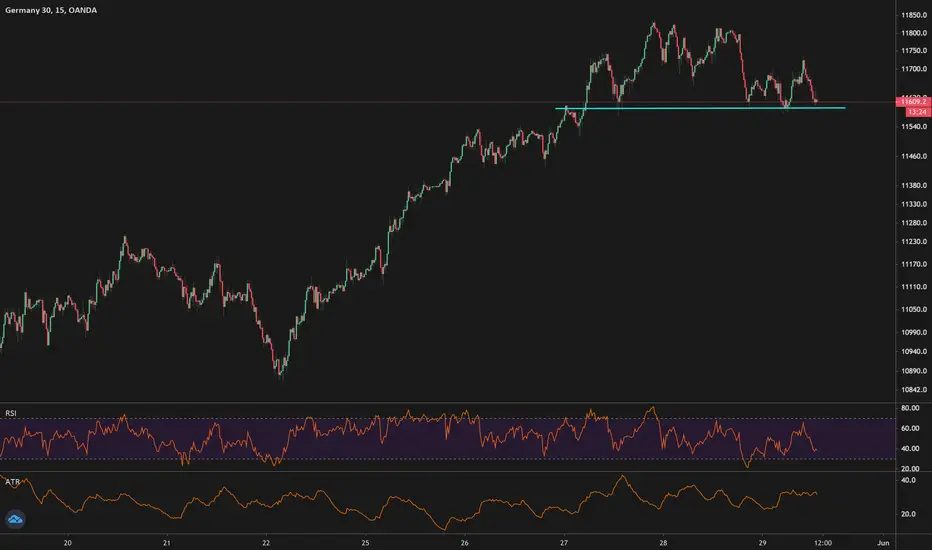This screenshot has width=932, height=550.
Task: Click the RSI scale 80.00 label
Action: (910, 408)
